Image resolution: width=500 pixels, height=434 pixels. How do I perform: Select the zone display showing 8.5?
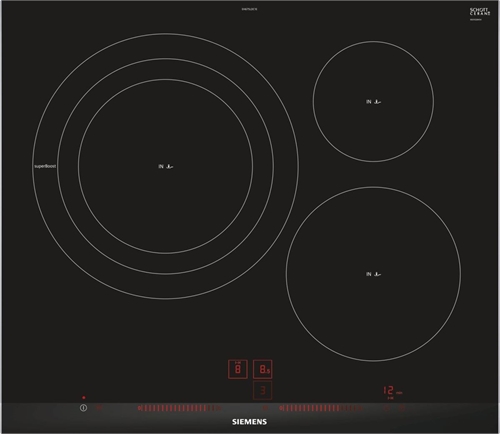pyautogui.click(x=263, y=369)
